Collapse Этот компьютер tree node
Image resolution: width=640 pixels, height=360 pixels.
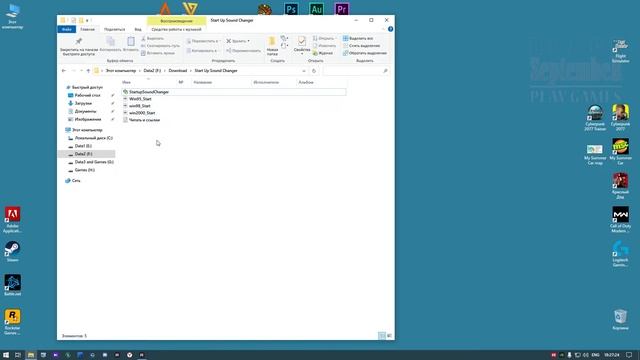point(87,130)
